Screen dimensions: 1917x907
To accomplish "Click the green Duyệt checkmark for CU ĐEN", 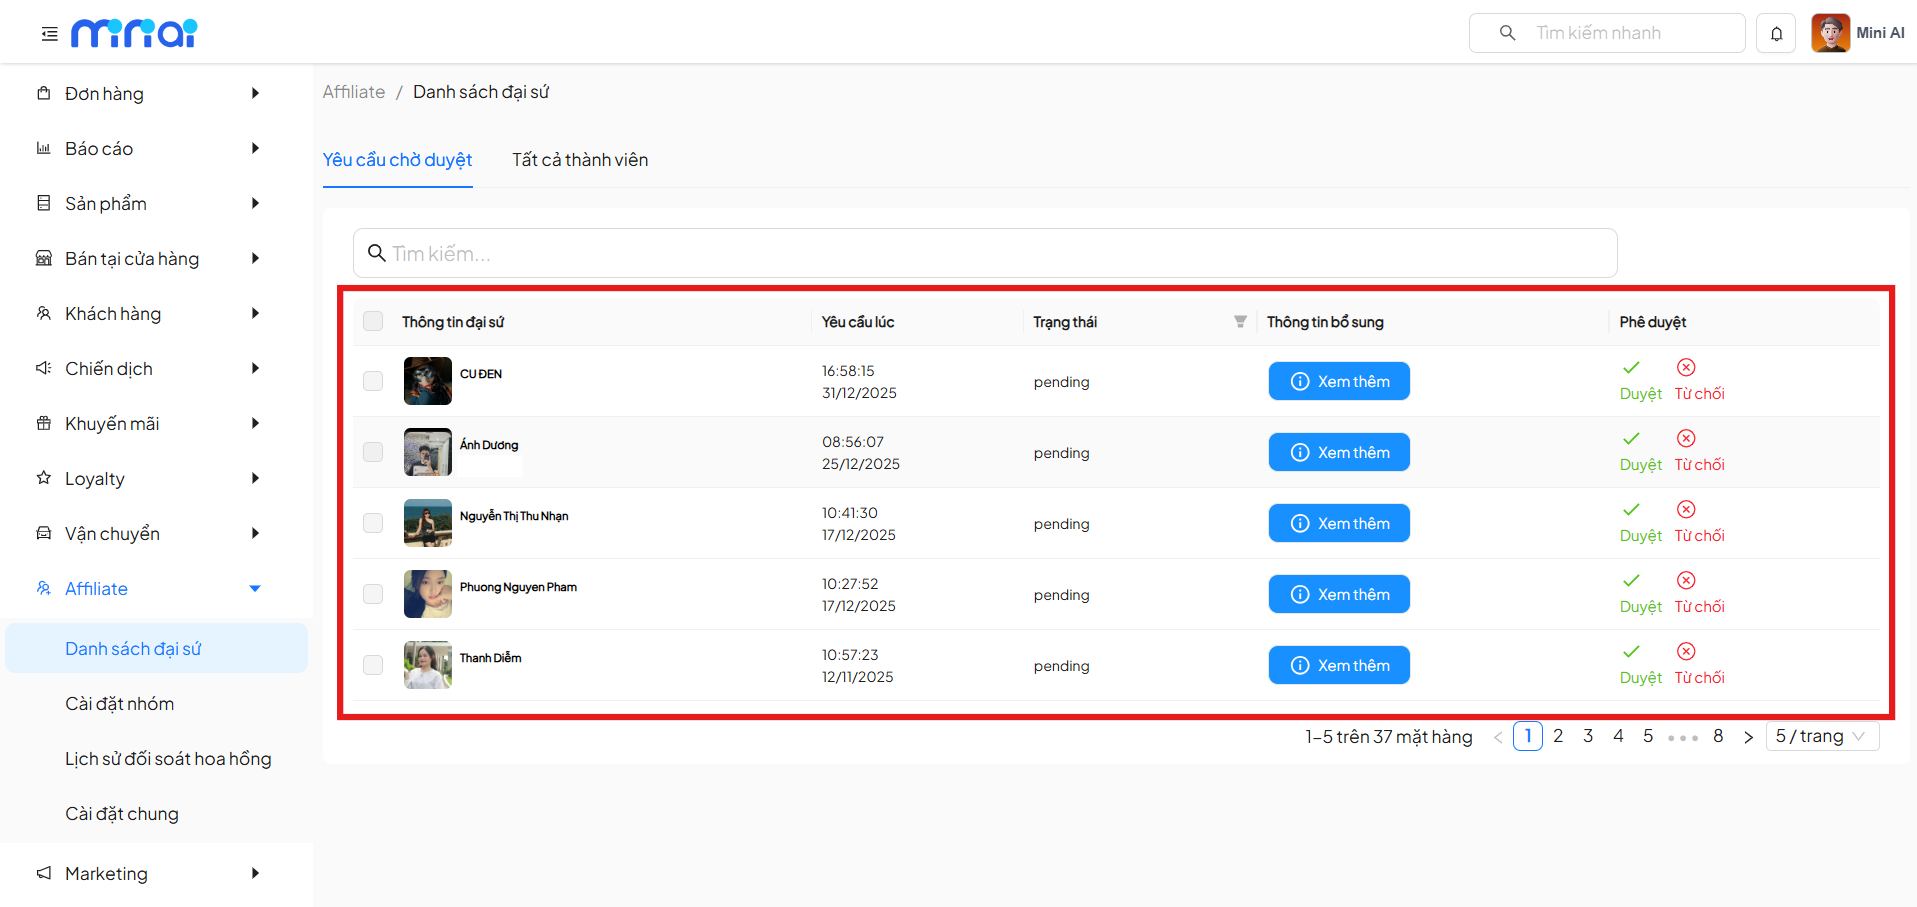I will click(x=1631, y=368).
